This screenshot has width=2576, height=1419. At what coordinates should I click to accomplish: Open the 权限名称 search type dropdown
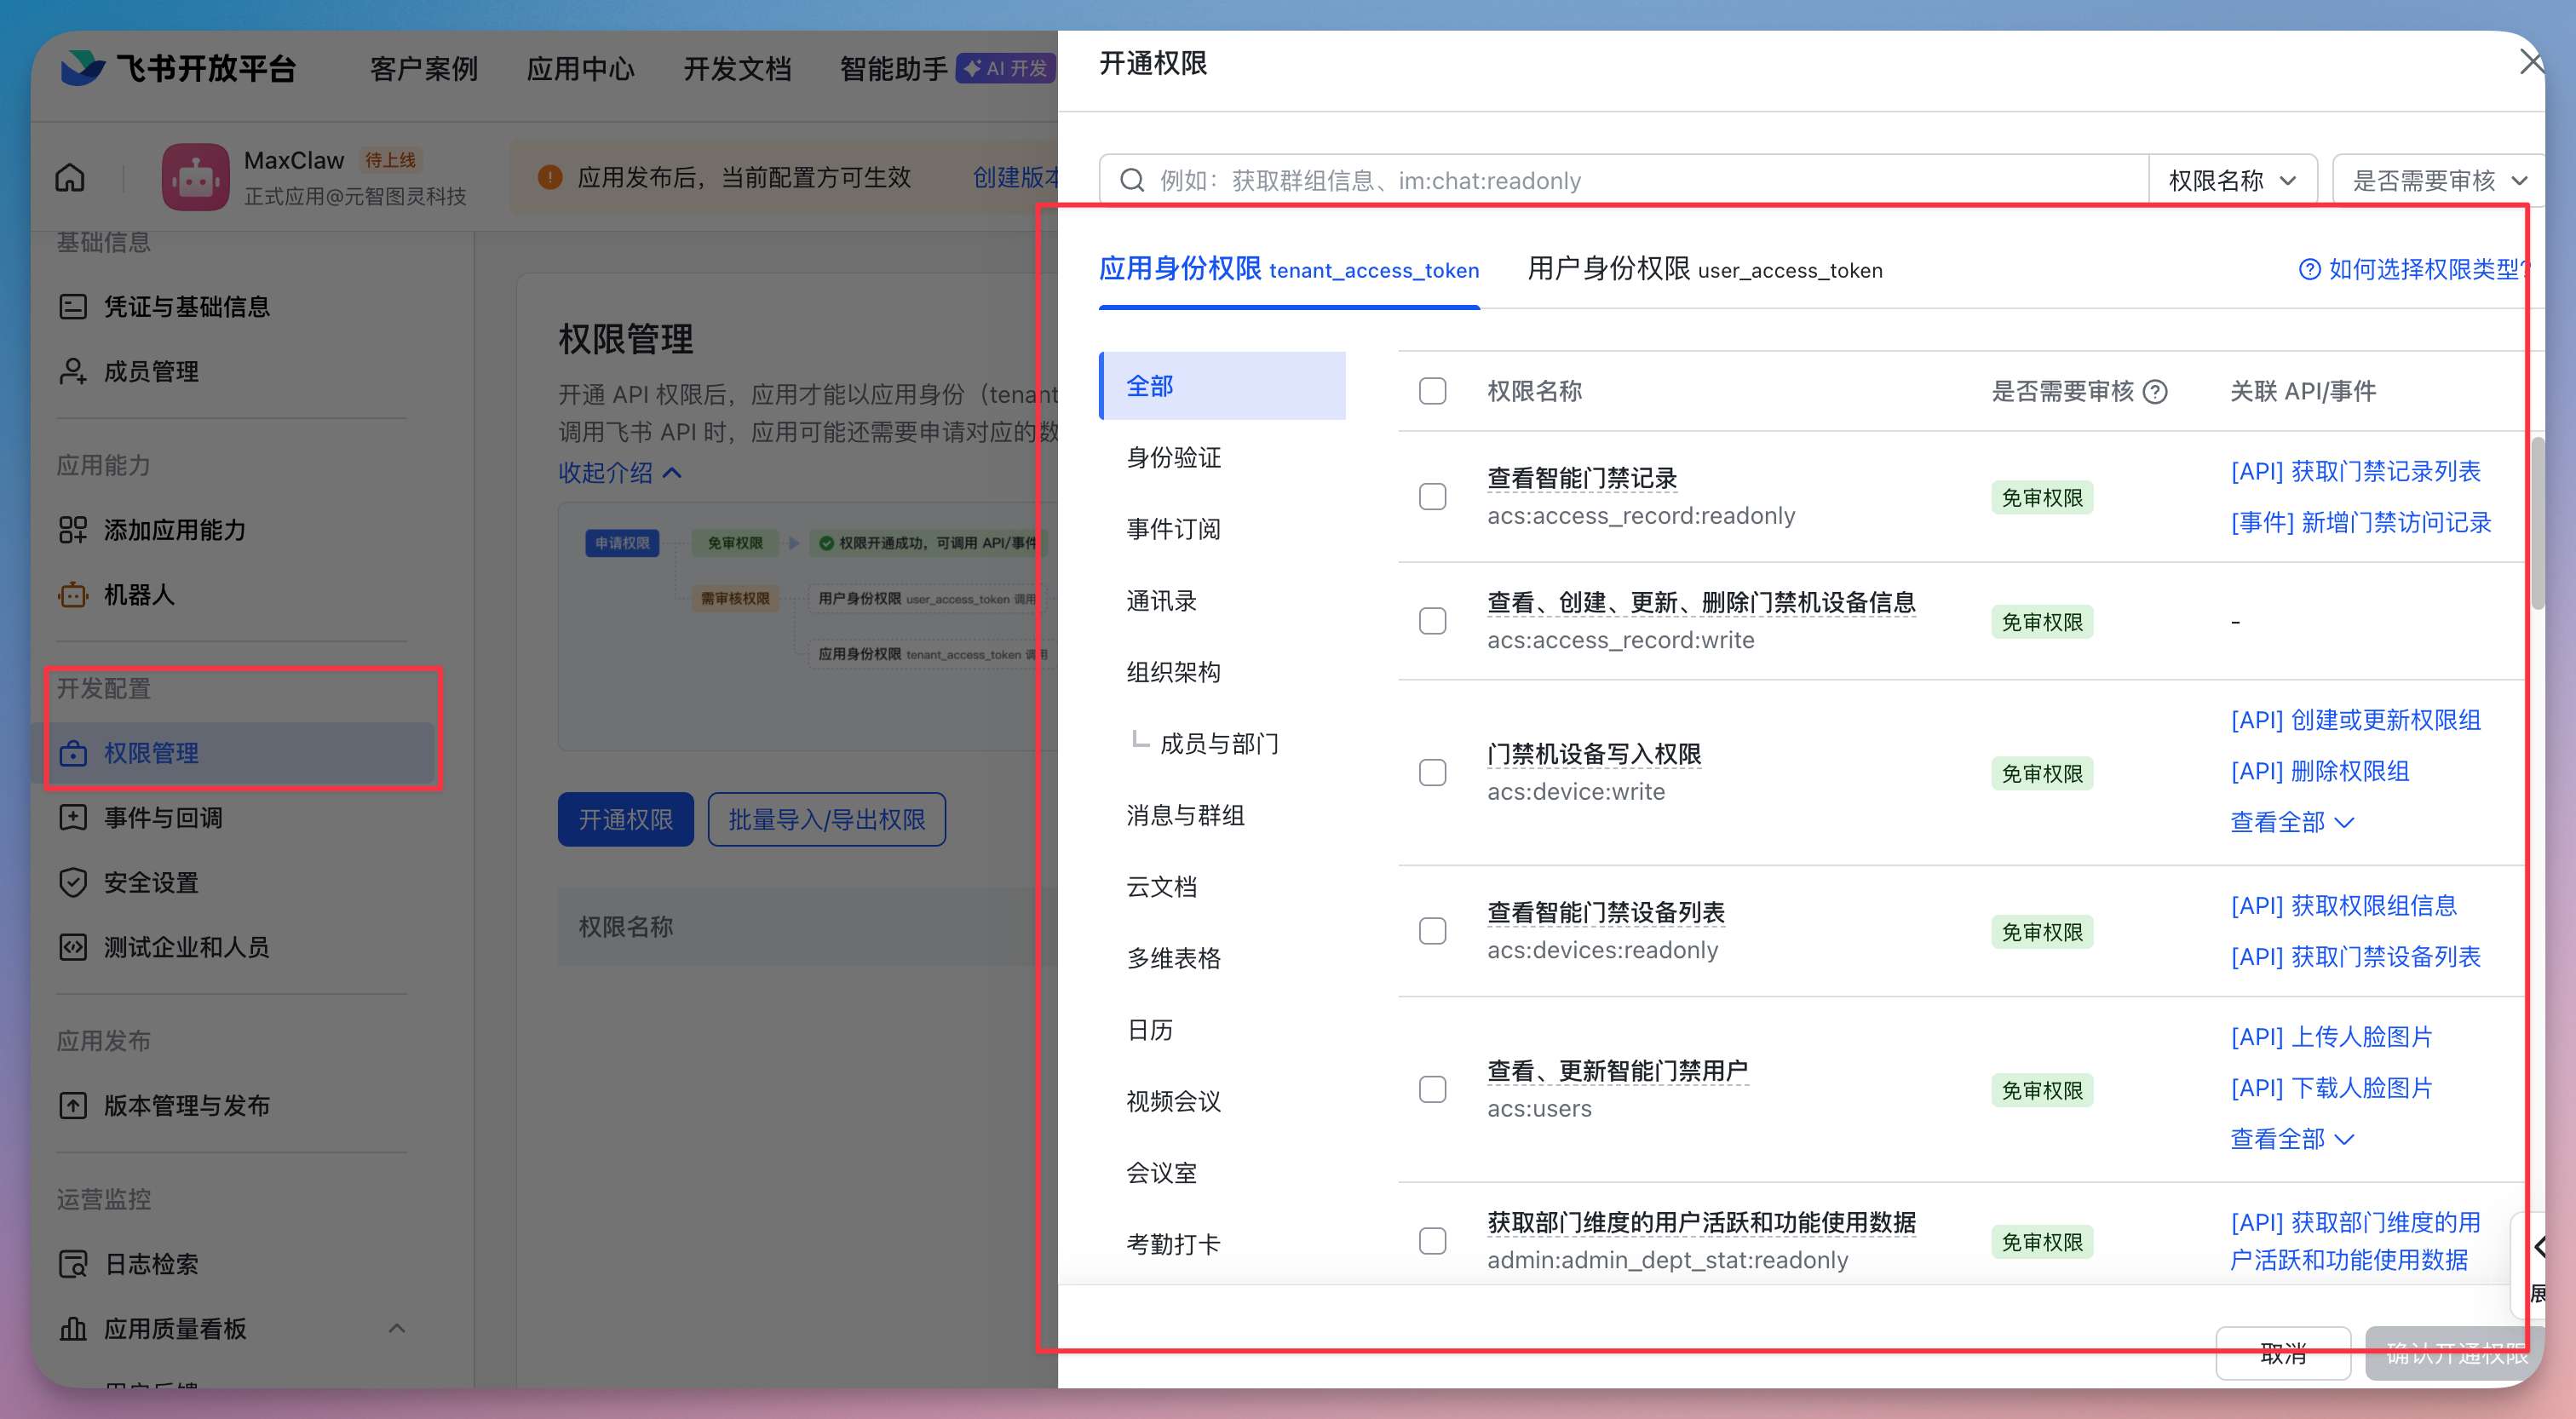tap(2232, 180)
